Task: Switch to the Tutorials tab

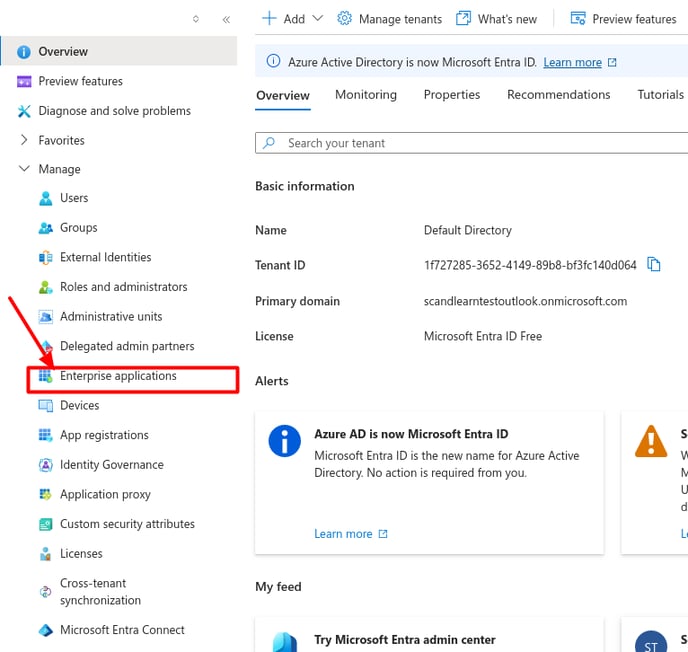Action: 660,95
